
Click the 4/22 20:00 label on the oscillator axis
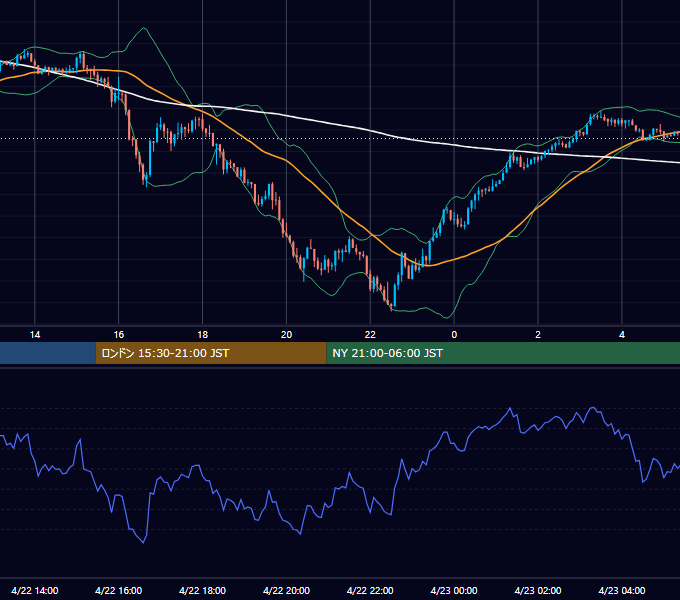coord(286,590)
